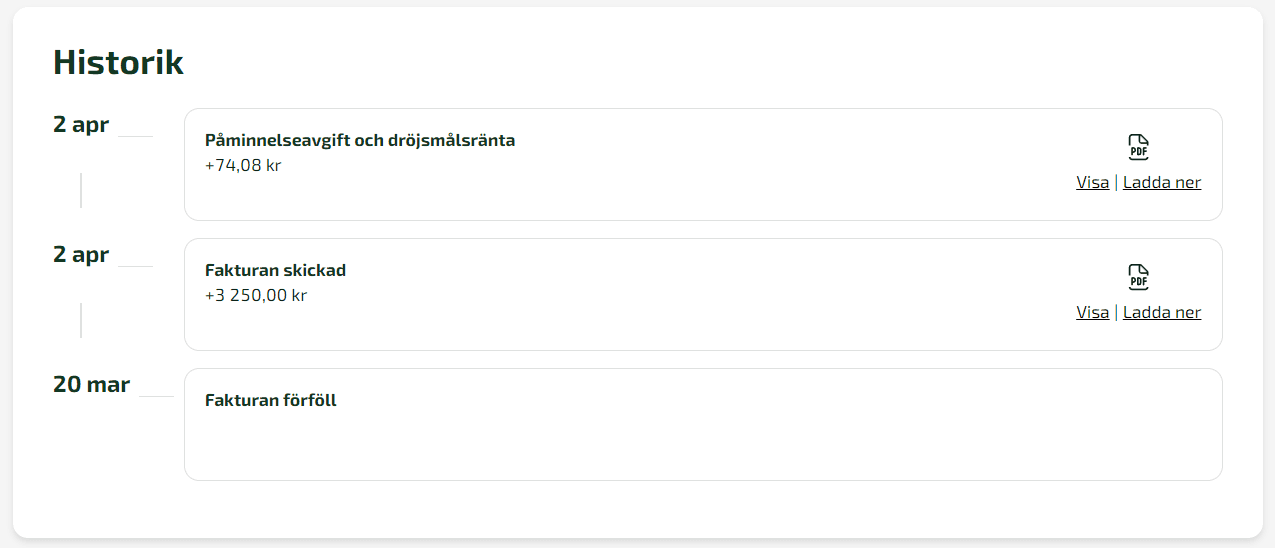Click the Fakturan skickad title
The image size is (1275, 548).
pyautogui.click(x=275, y=270)
